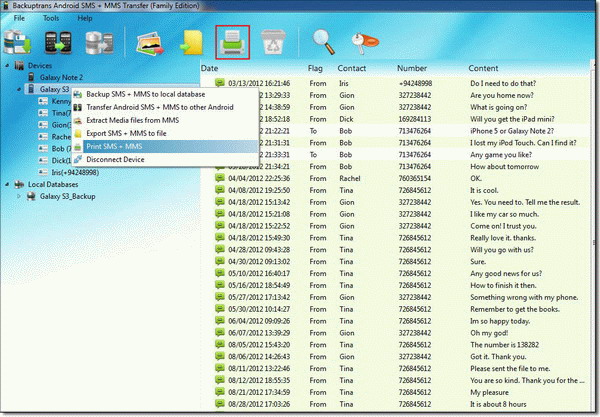This screenshot has width=600, height=417.
Task: Select the Local Databases node
Action: [53, 184]
